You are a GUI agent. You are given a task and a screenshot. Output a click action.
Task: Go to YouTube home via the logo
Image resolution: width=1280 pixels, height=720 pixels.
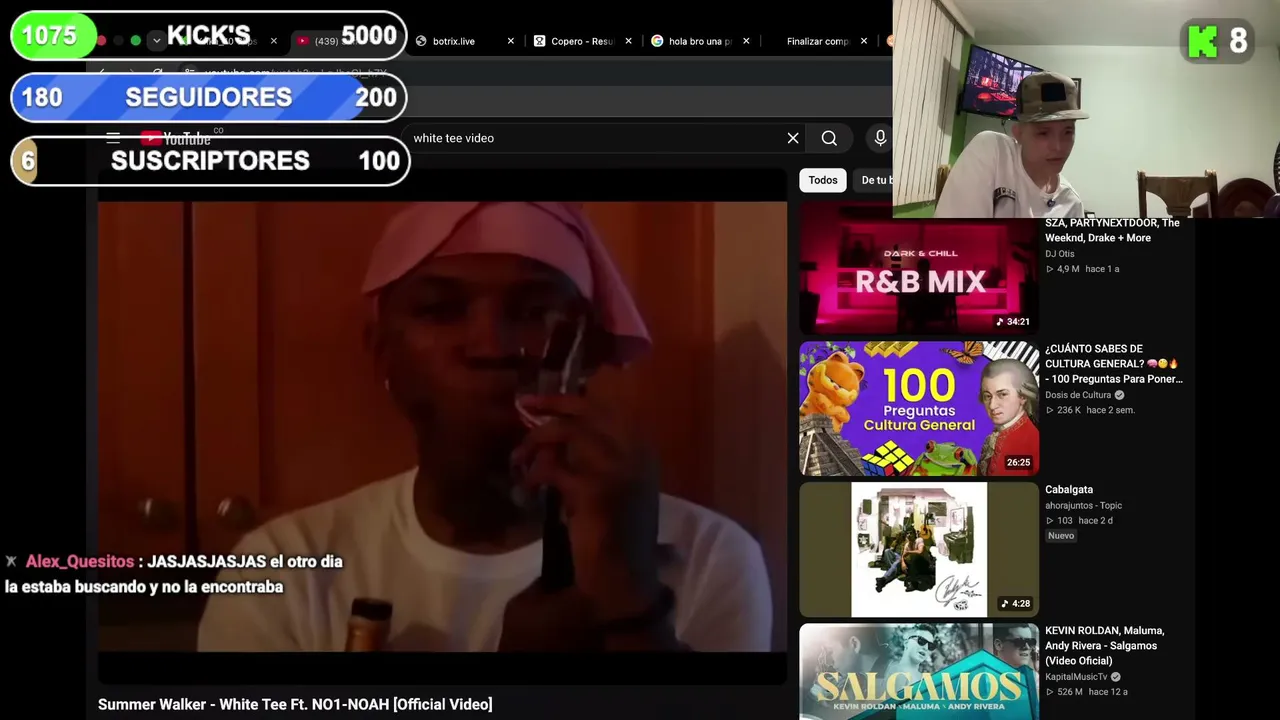pos(176,138)
